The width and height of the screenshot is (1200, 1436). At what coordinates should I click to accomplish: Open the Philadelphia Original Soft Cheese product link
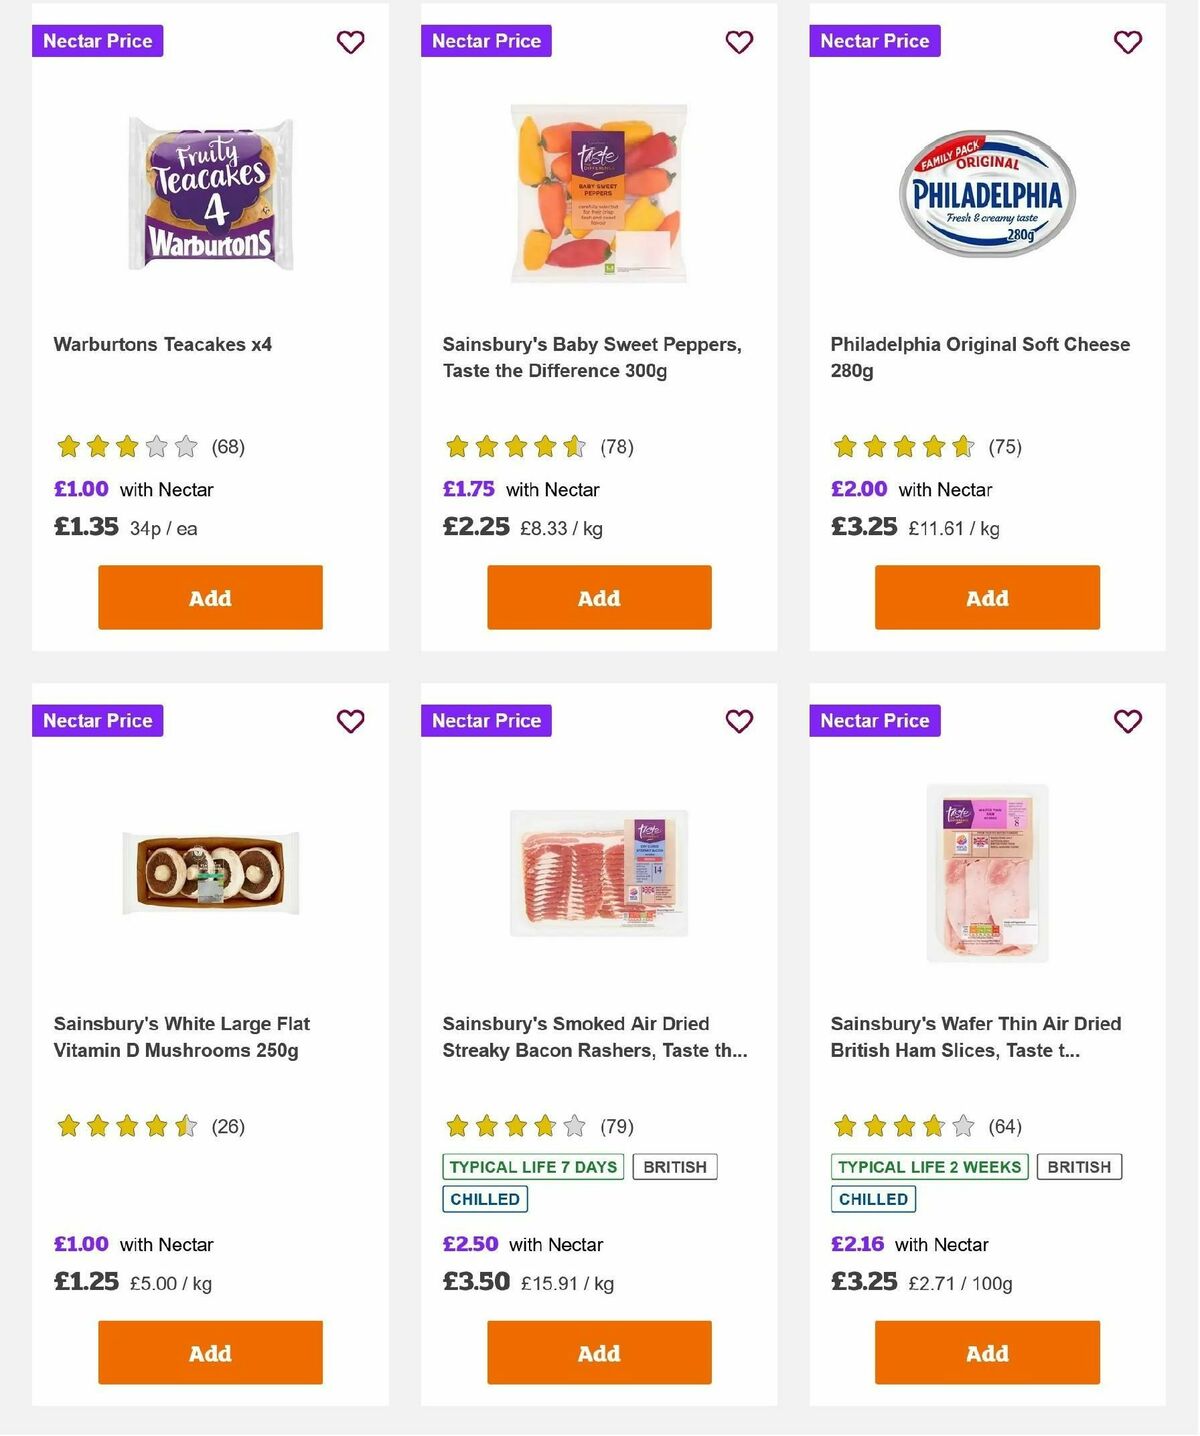[980, 356]
